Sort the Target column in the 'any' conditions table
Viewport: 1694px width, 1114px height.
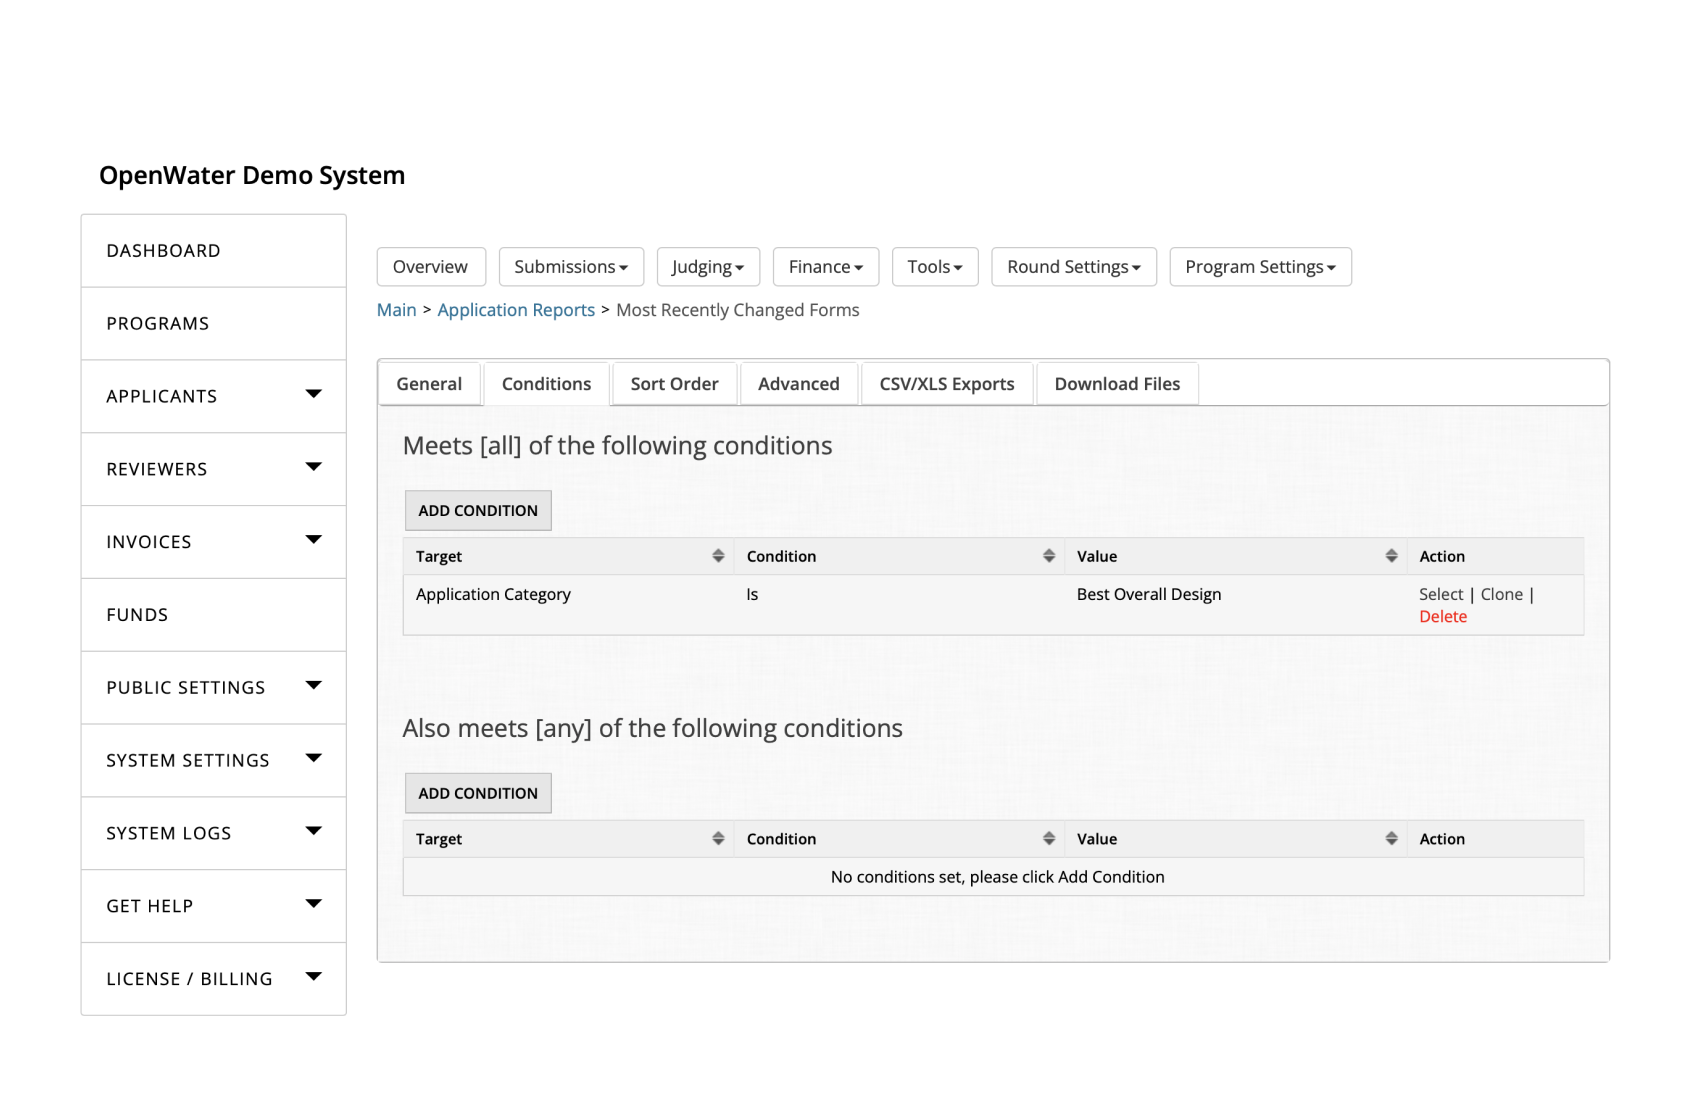(719, 838)
